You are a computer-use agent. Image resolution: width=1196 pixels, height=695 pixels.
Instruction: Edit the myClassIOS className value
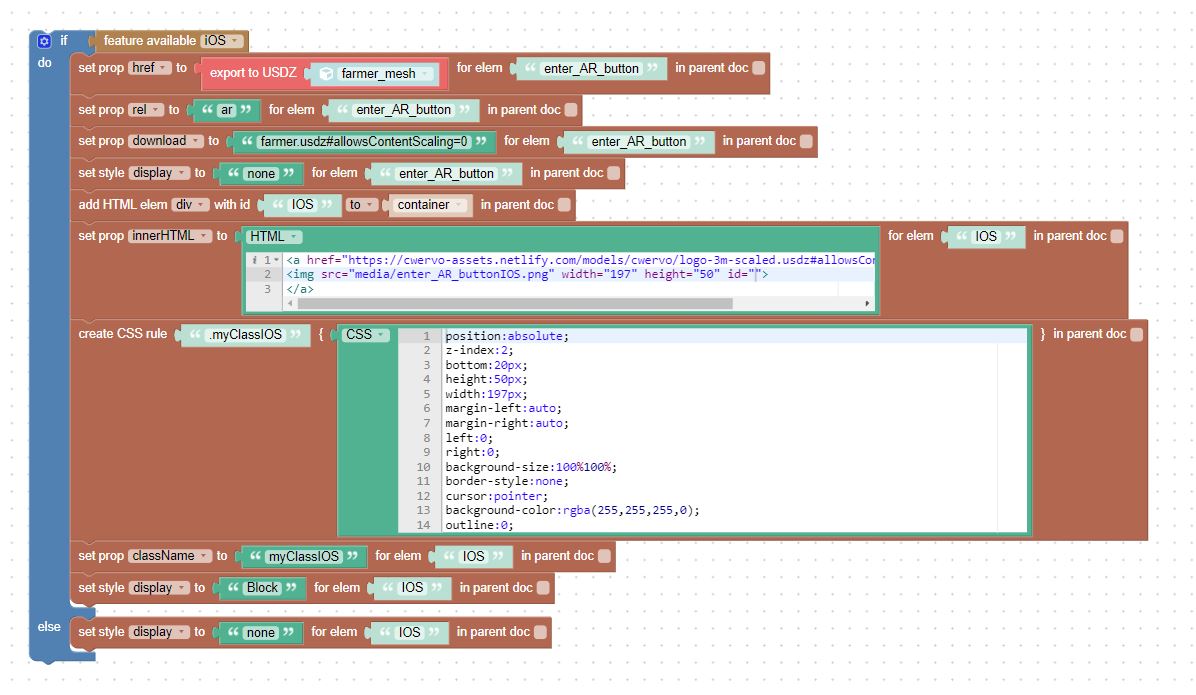[x=304, y=556]
